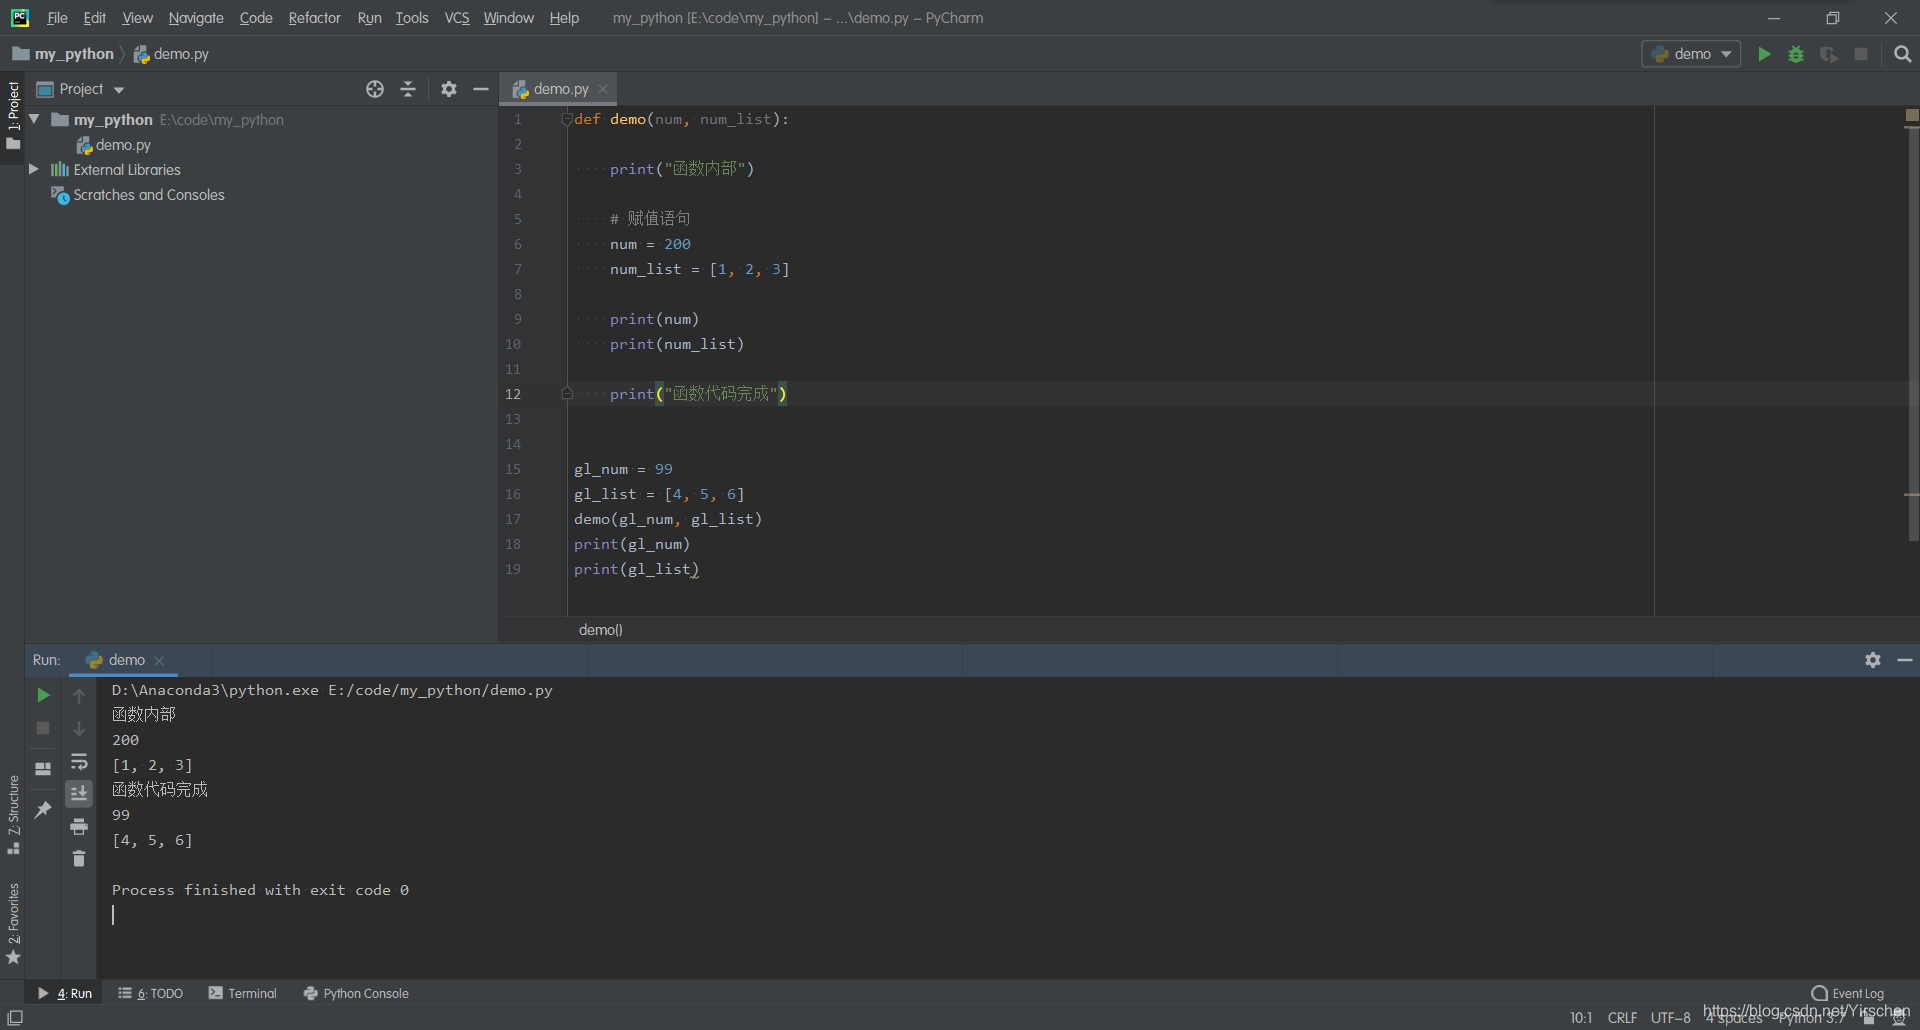Open the Code menu
This screenshot has width=1920, height=1030.
(256, 18)
